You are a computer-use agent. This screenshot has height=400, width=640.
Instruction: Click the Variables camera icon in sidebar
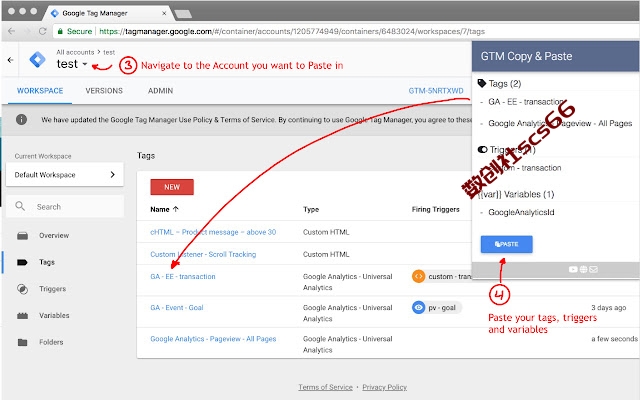tap(22, 316)
